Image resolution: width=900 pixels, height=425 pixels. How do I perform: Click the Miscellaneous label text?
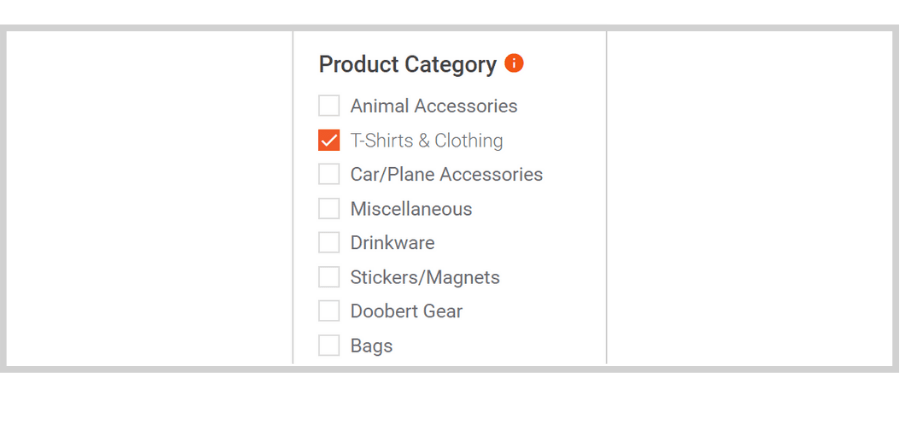pyautogui.click(x=411, y=208)
